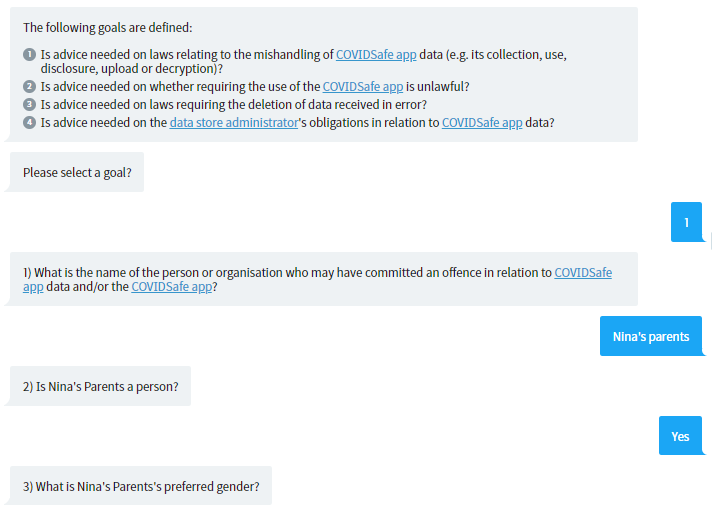Select the blue '1' reply bubble

point(687,222)
